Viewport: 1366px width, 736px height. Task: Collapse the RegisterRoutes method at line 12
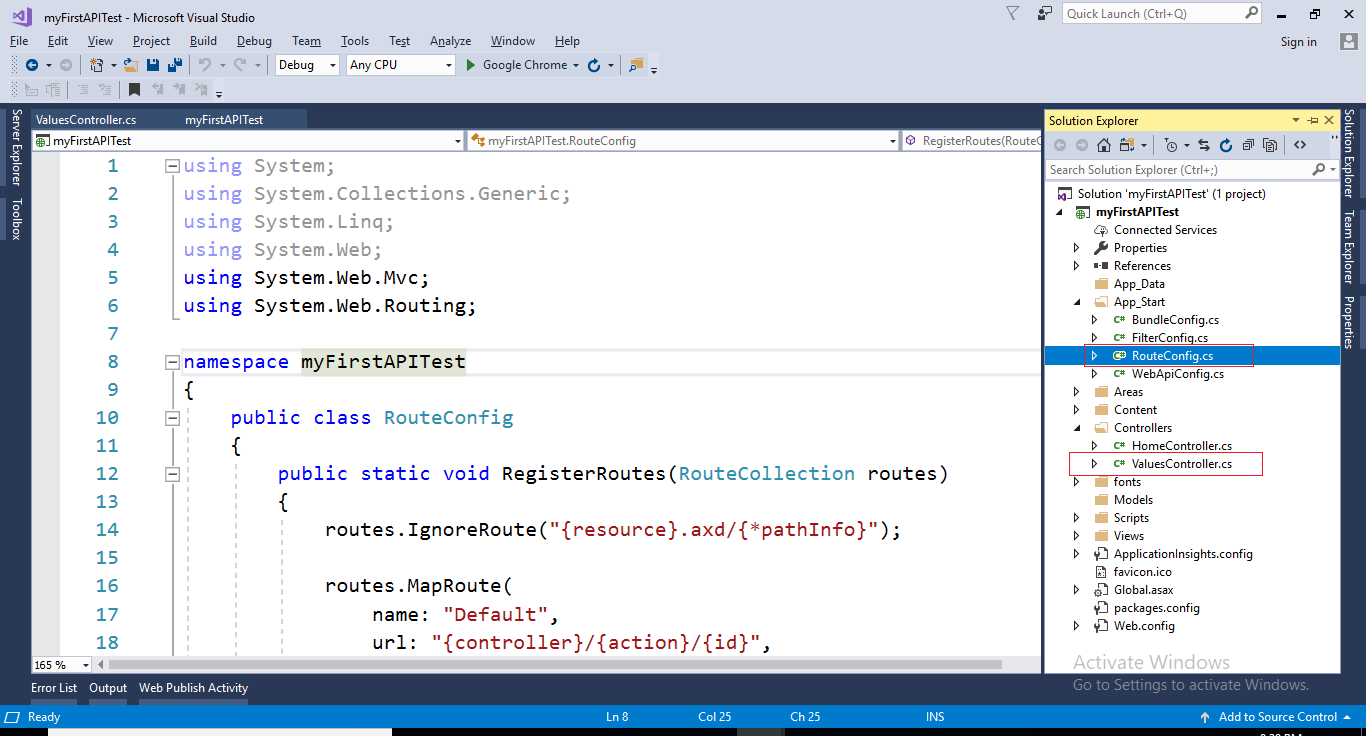(x=172, y=474)
